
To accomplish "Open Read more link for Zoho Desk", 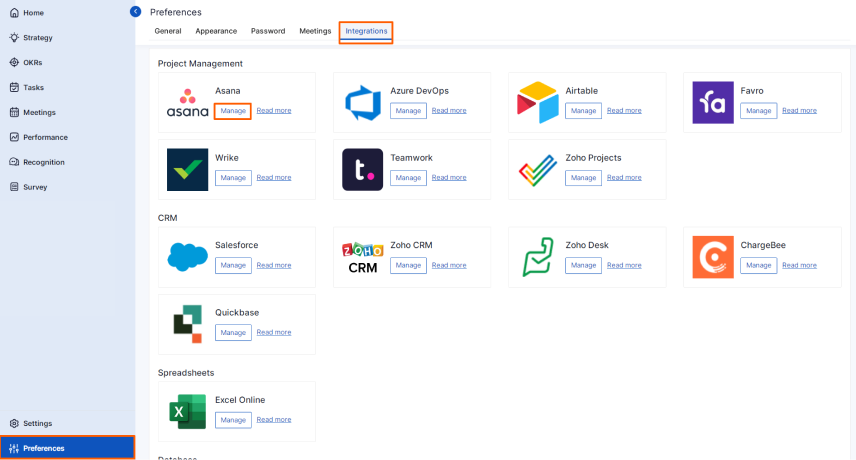I will [x=625, y=265].
